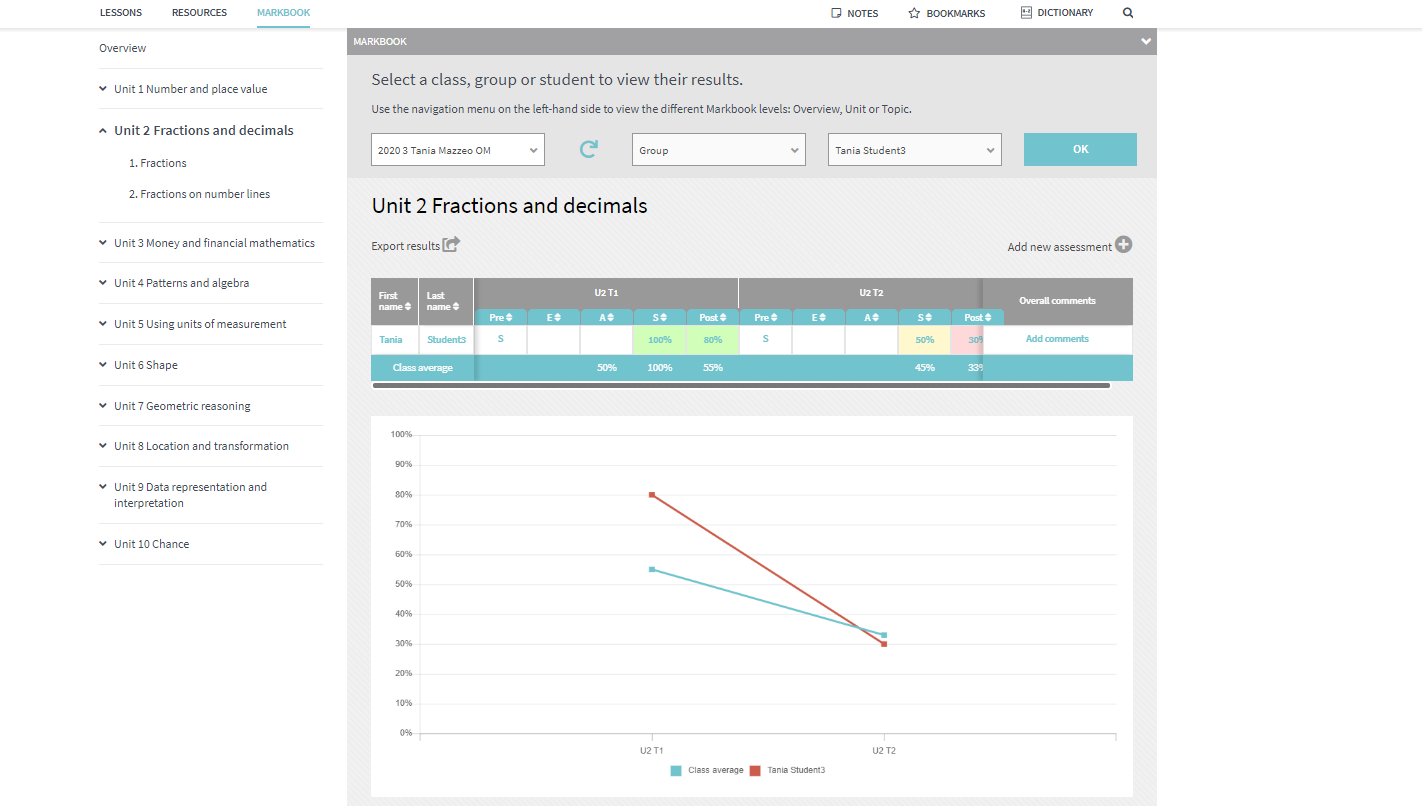
Task: Open the Group dropdown
Action: click(x=718, y=148)
